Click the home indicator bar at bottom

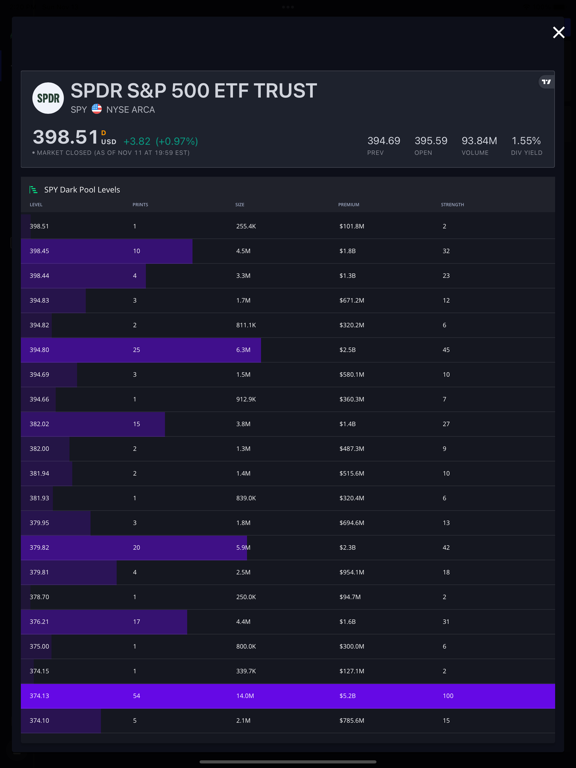click(x=288, y=762)
